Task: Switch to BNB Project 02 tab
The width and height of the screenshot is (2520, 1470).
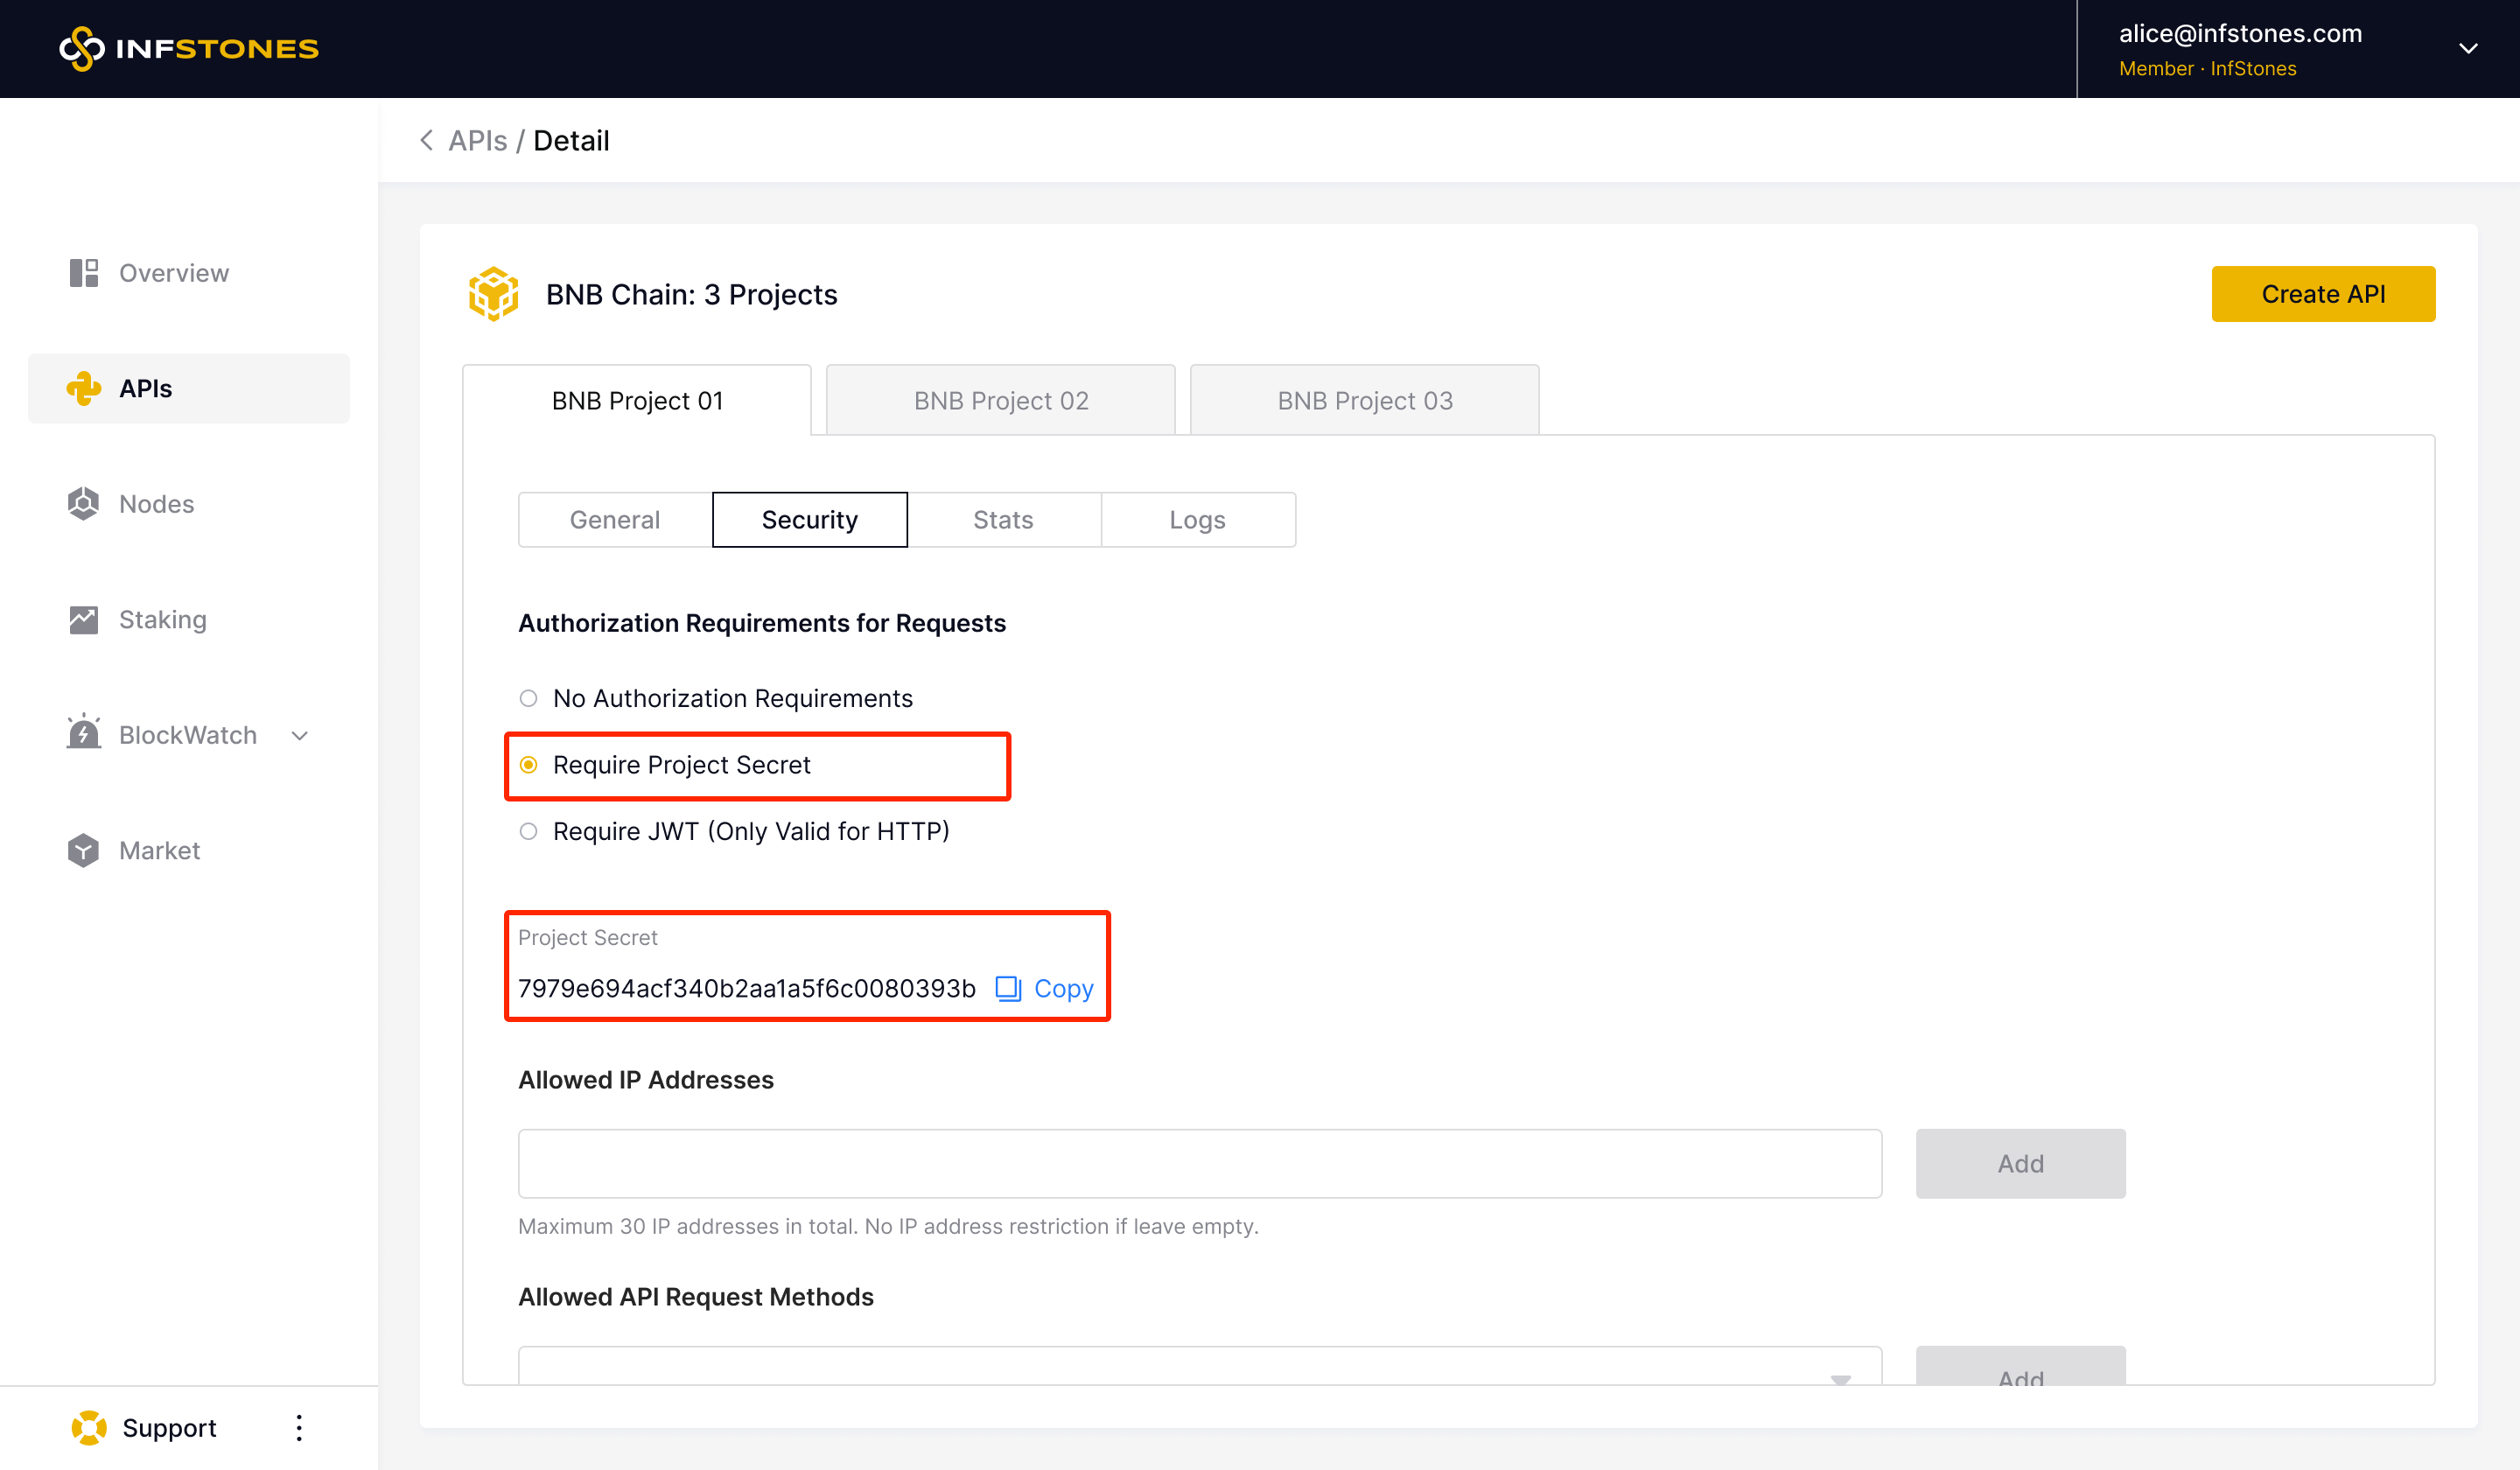Action: click(1001, 400)
